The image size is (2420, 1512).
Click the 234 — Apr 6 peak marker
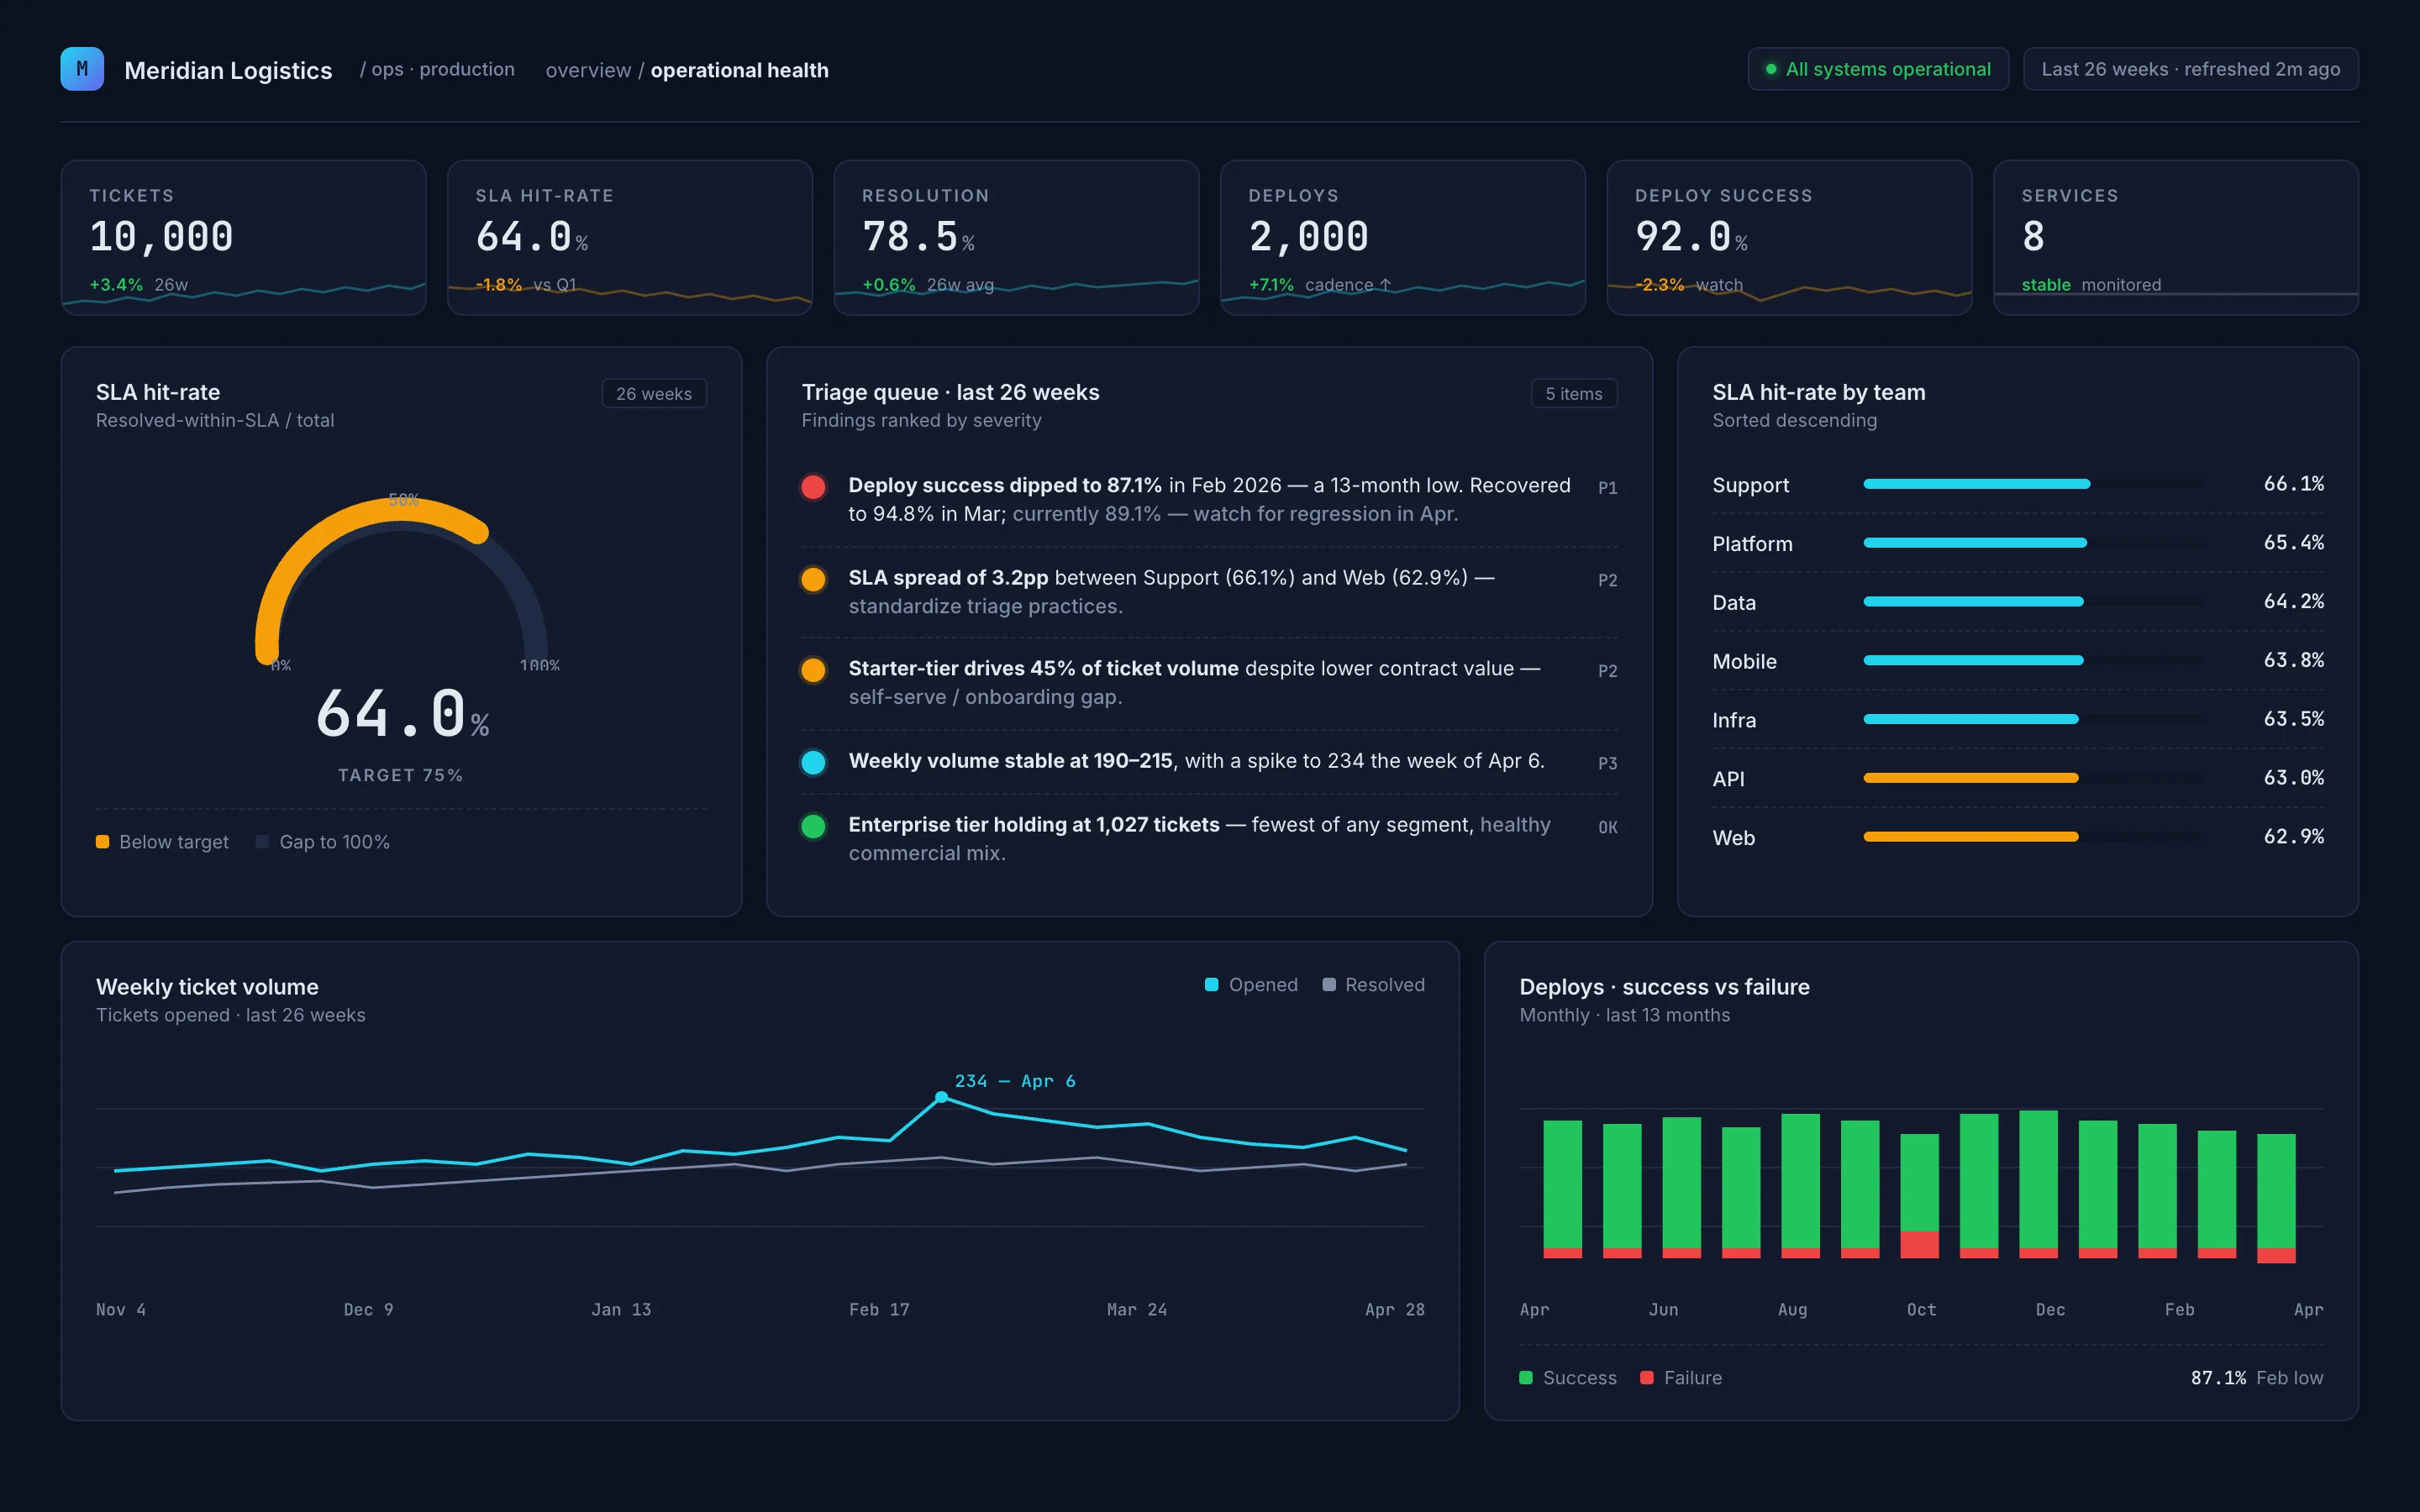[941, 1097]
